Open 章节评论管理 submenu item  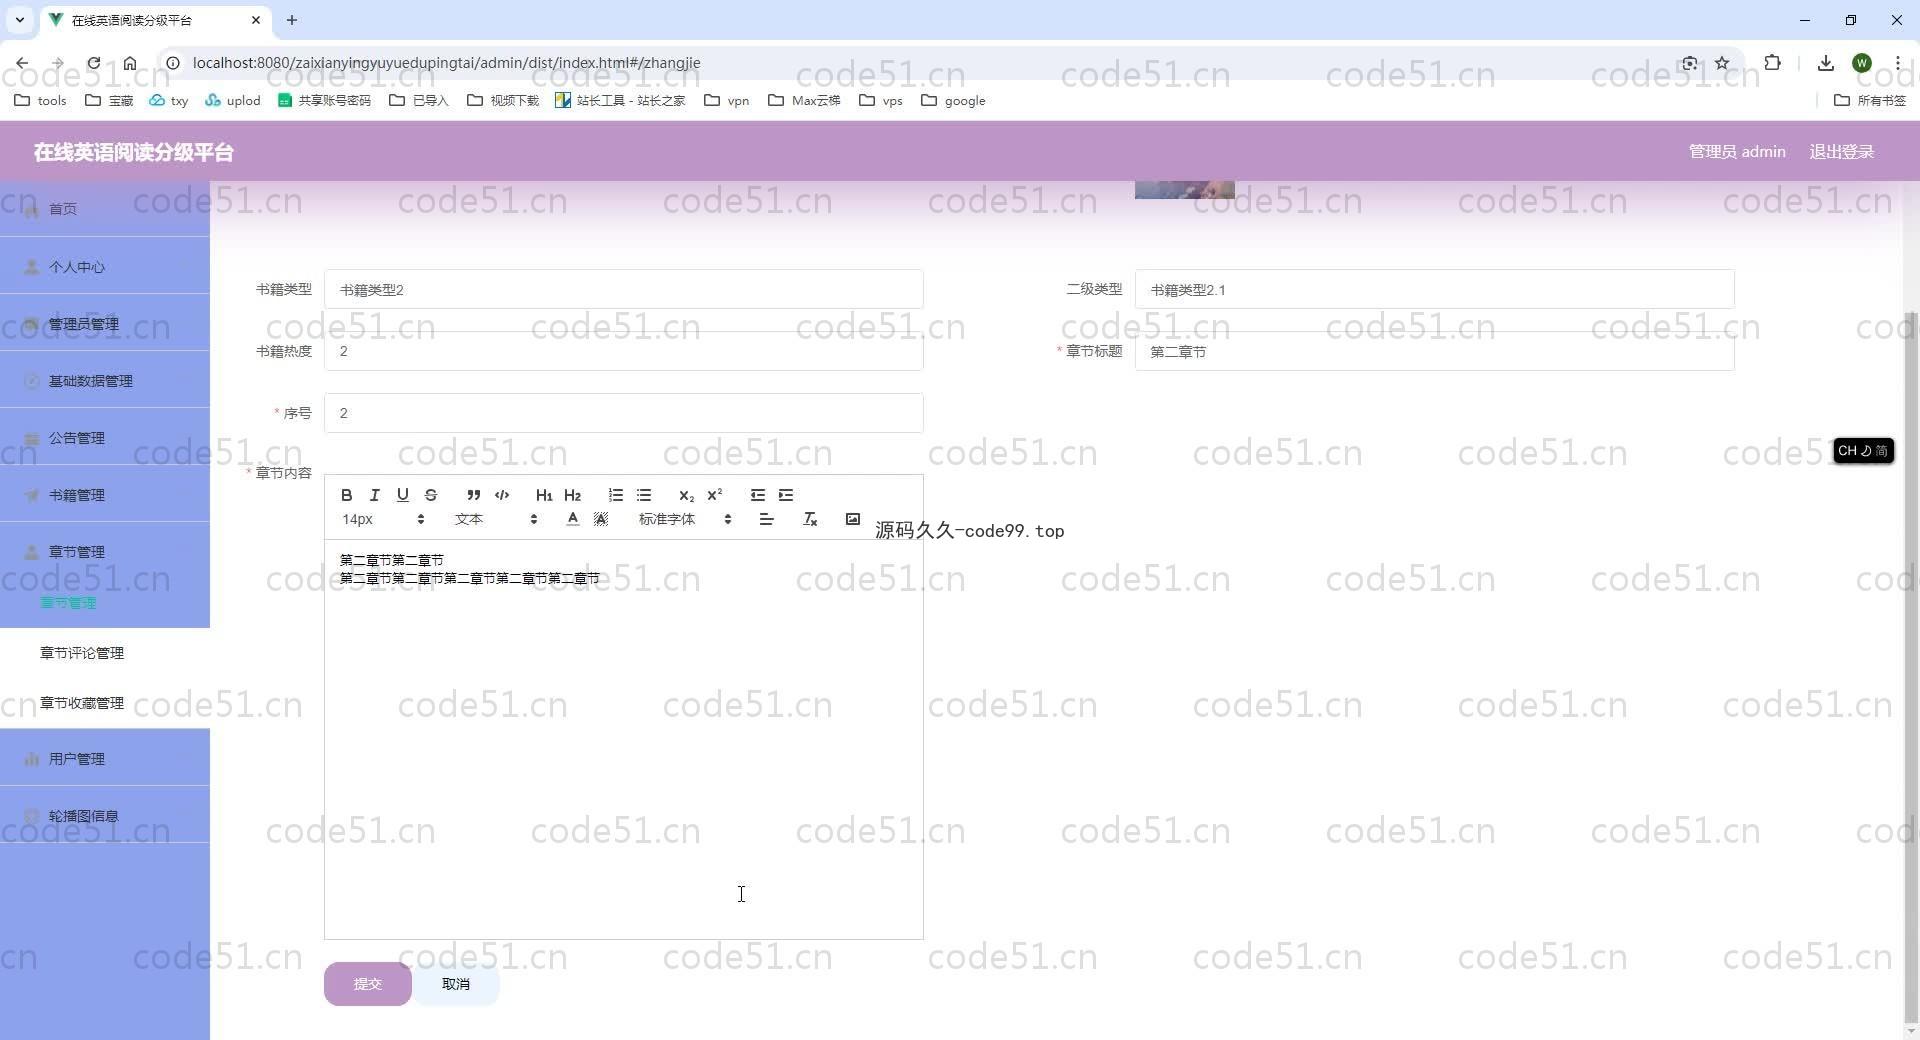coord(105,653)
